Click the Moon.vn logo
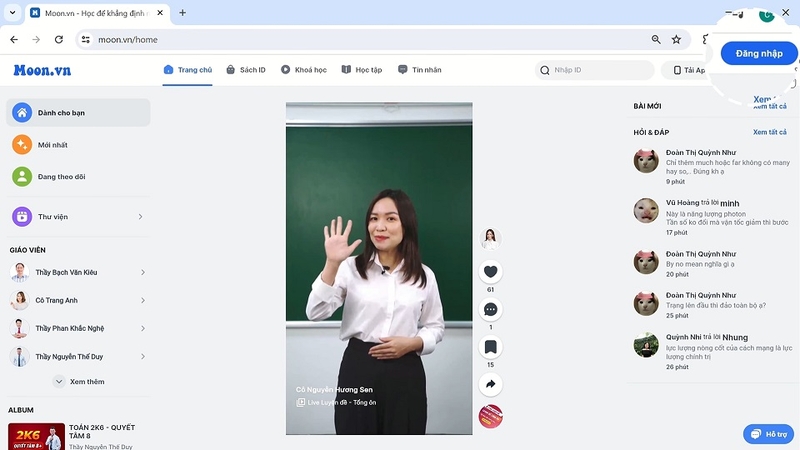The image size is (800, 450). (42, 70)
